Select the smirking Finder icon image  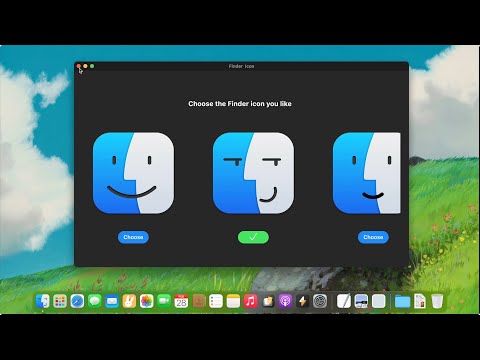(253, 173)
